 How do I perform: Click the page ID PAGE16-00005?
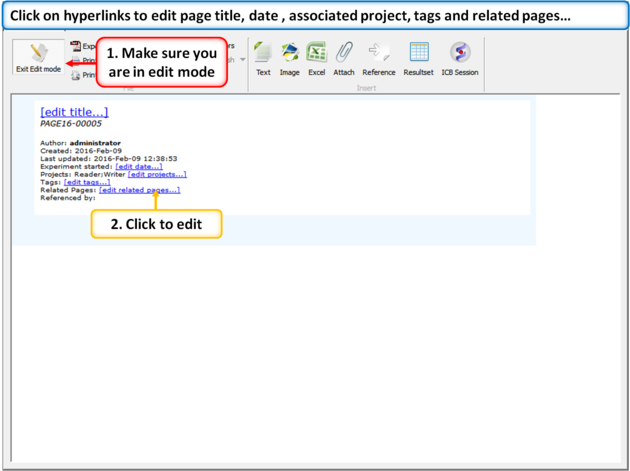click(71, 124)
